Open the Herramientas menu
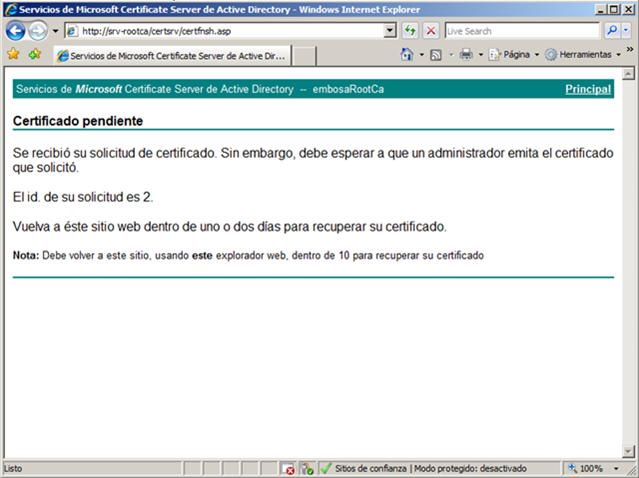Viewport: 639px width, 478px height. tap(584, 54)
